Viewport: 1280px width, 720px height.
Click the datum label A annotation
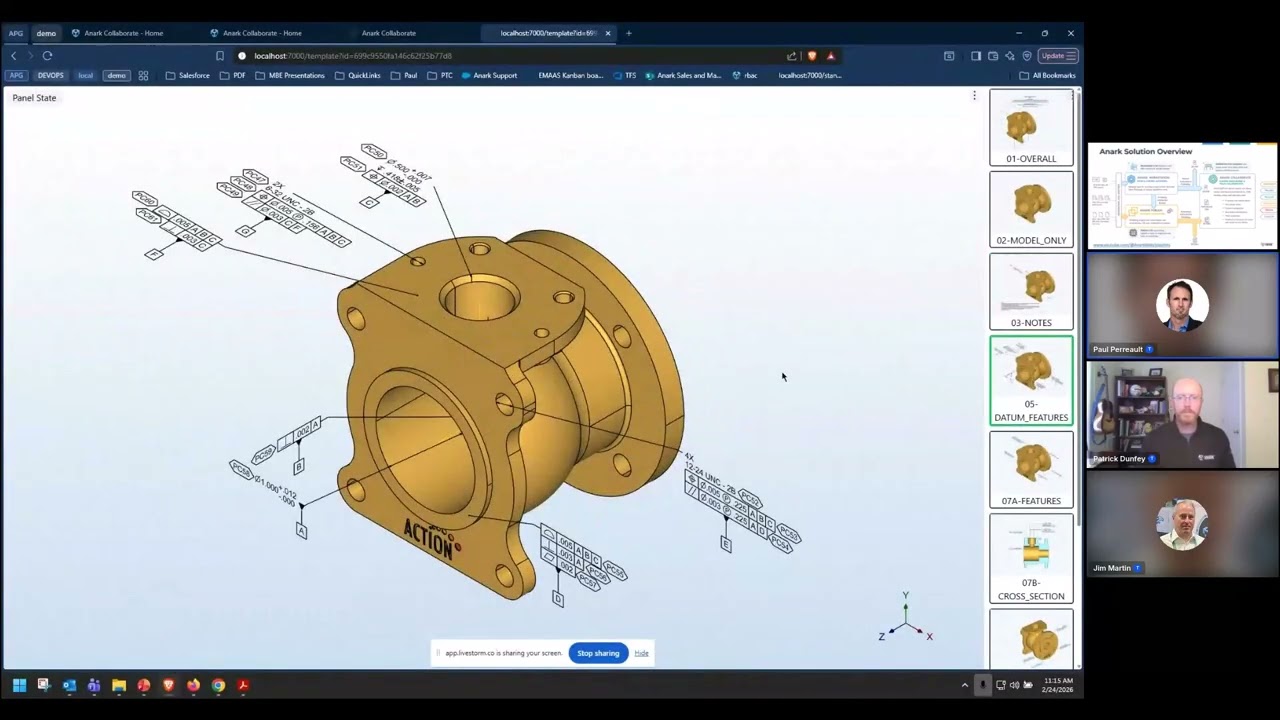[x=301, y=531]
